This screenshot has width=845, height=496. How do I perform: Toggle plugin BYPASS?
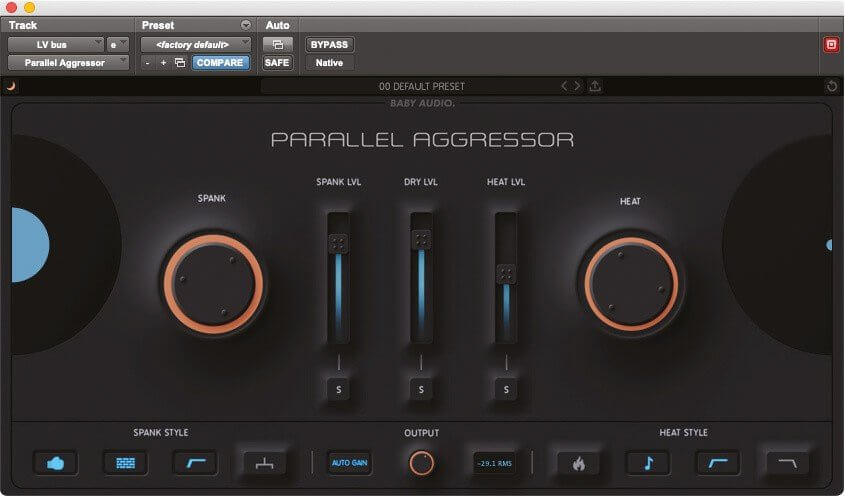pos(329,45)
